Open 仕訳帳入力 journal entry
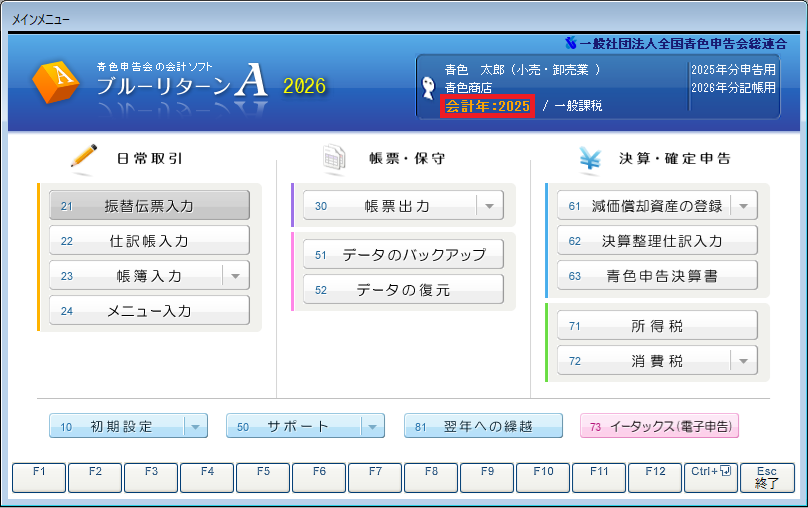The height and width of the screenshot is (508, 808). pos(149,241)
